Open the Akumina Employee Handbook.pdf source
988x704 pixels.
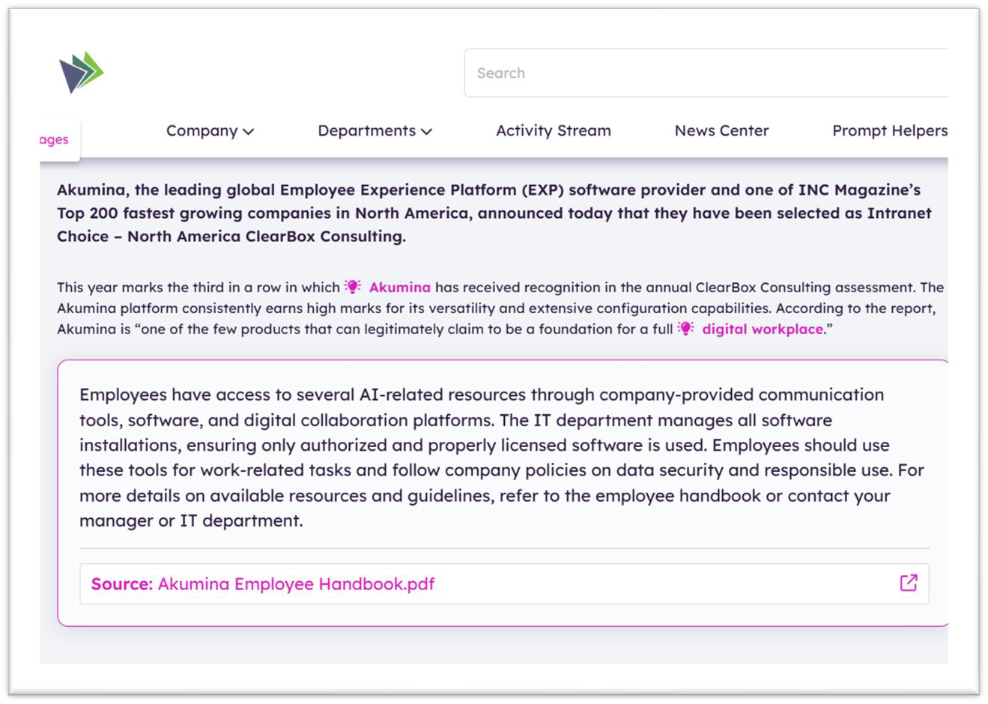(x=296, y=584)
